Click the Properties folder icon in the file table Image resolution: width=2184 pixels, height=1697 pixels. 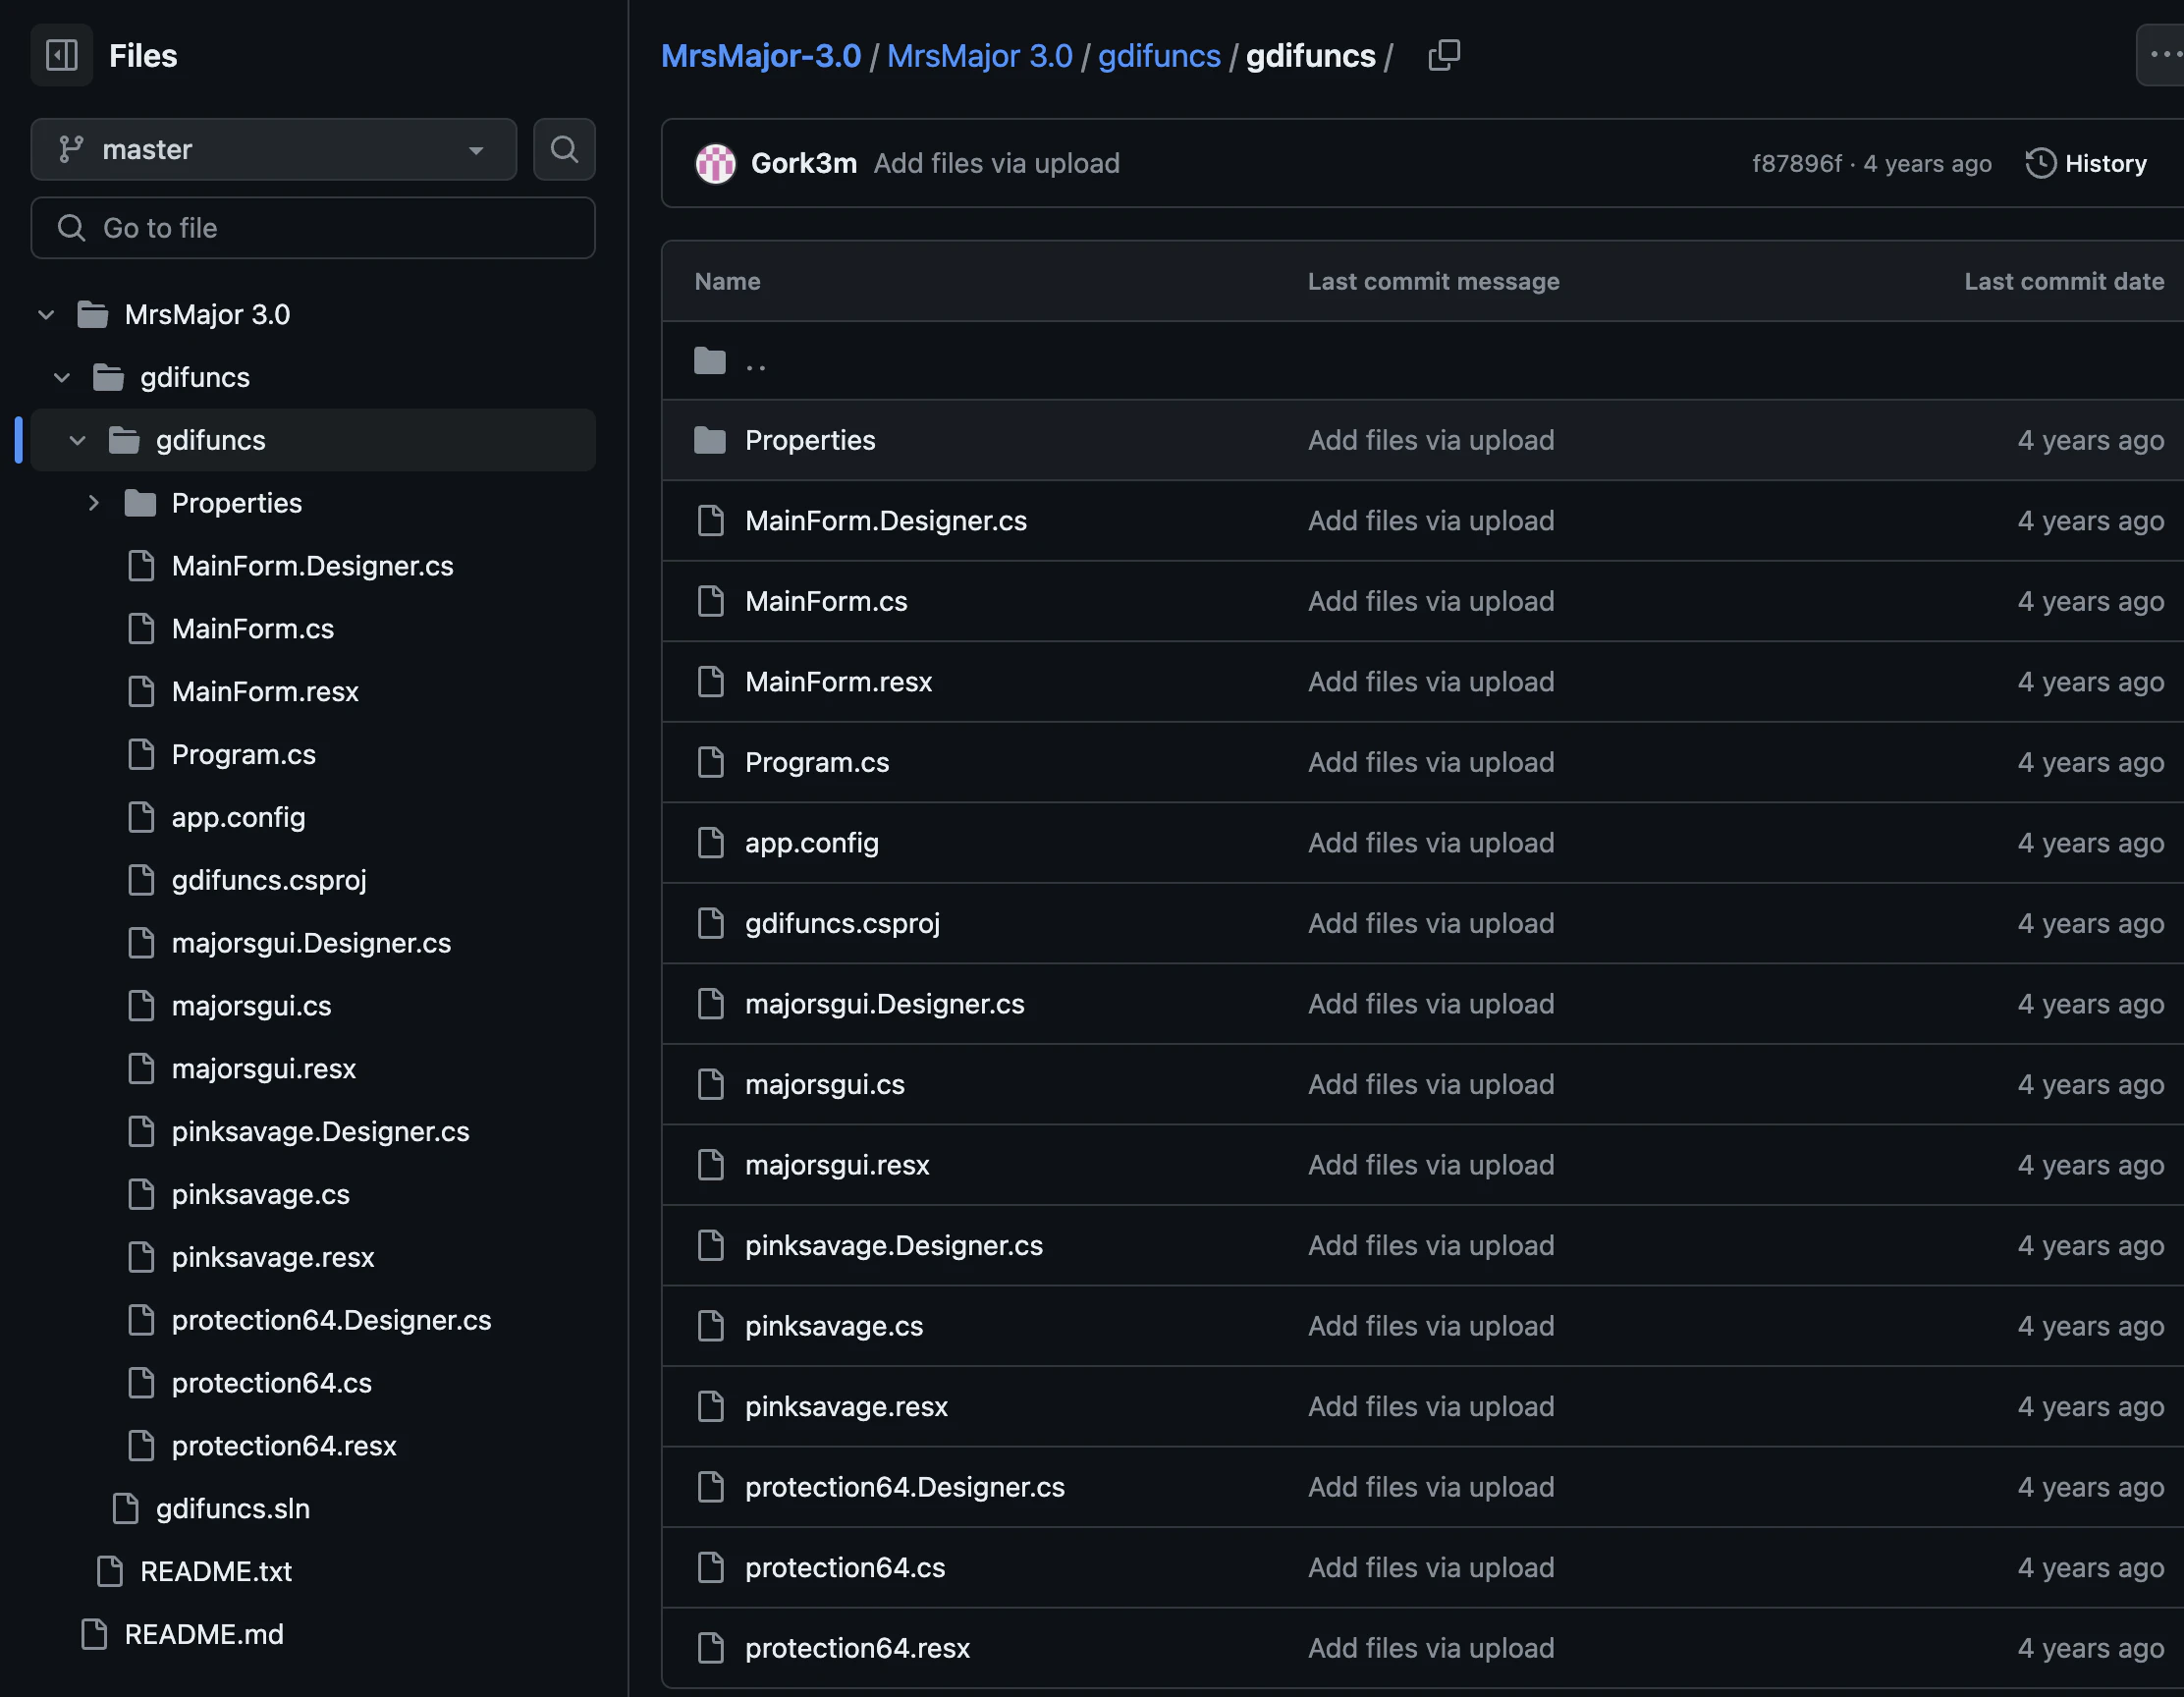[x=710, y=440]
